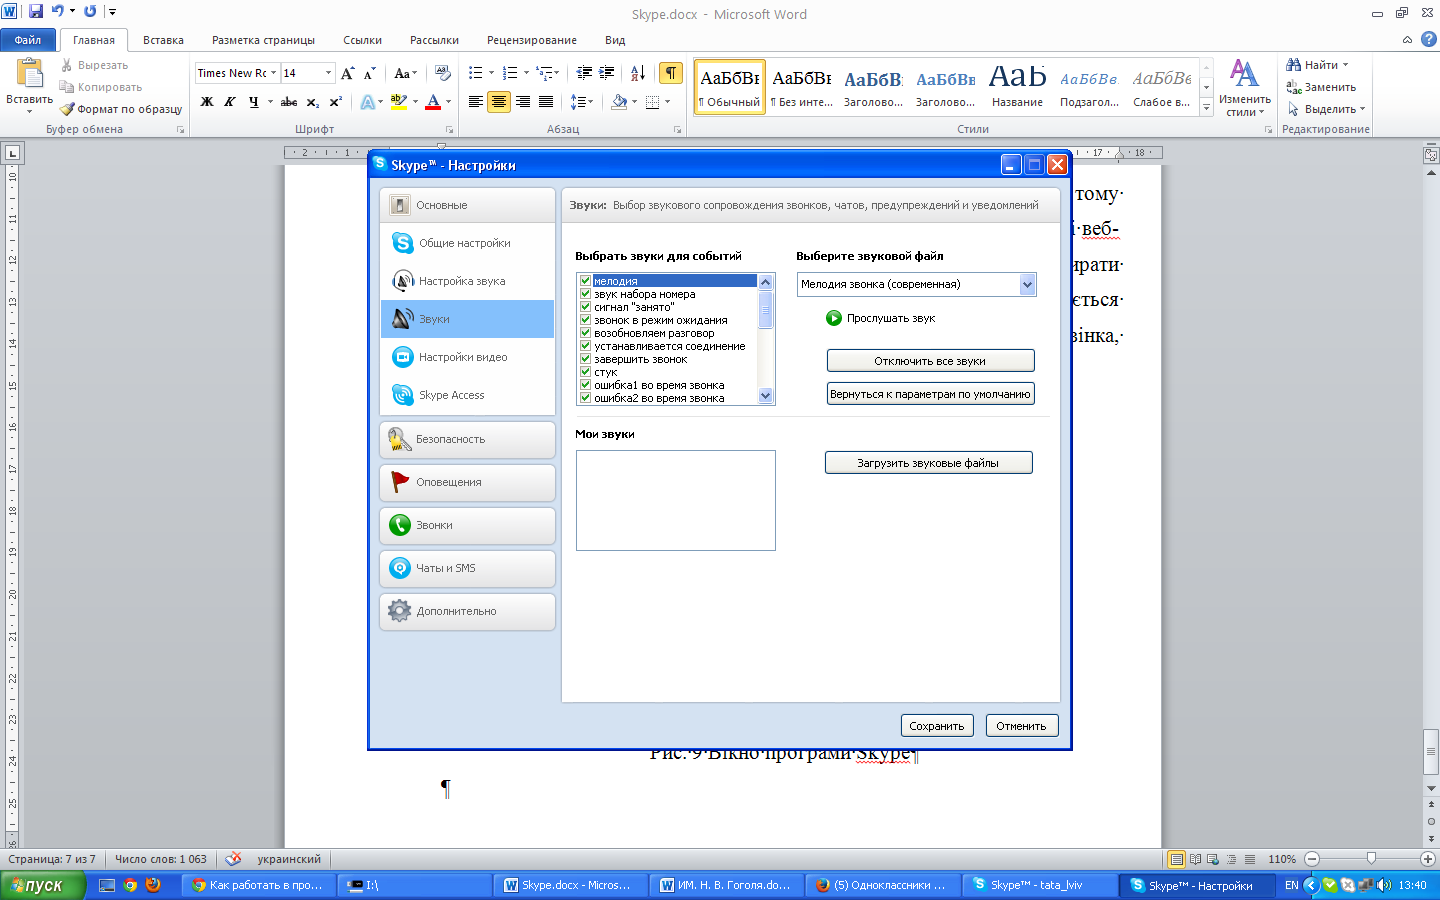Switch to Рецензирование ribbon tab
The height and width of the screenshot is (900, 1440).
click(x=531, y=40)
